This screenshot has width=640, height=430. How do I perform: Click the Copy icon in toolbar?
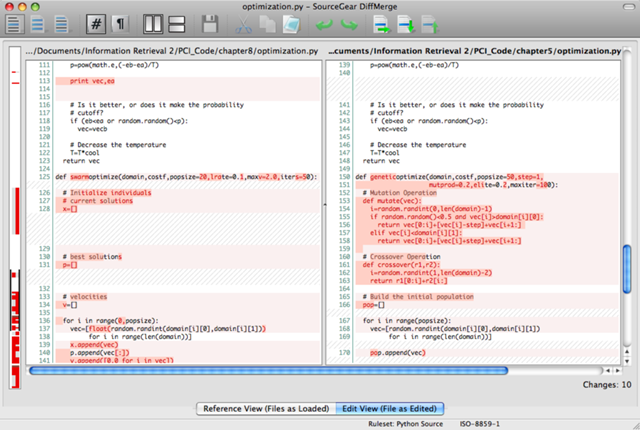pos(266,23)
